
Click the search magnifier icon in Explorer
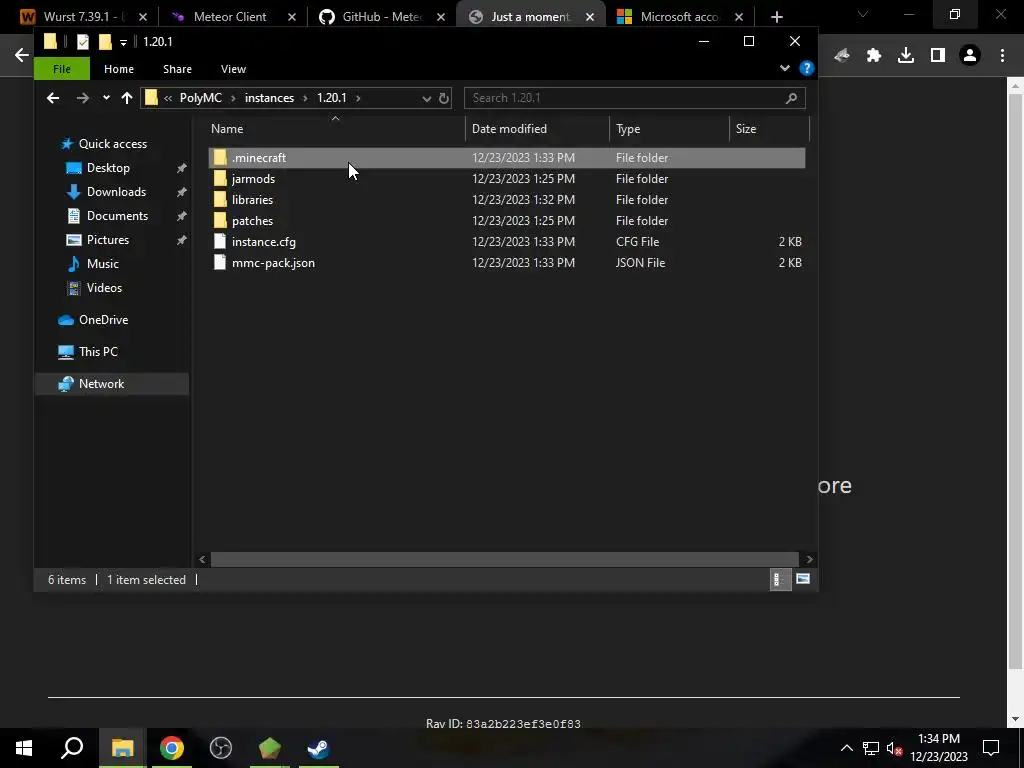[x=792, y=98]
